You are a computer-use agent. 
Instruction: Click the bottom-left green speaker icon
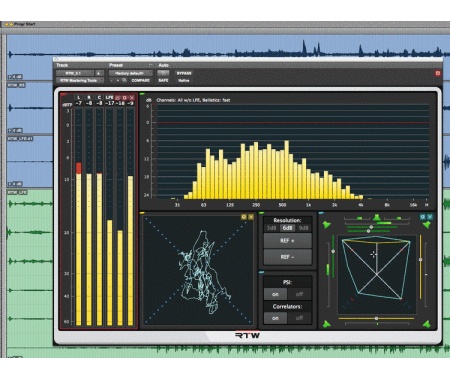[x=327, y=324]
